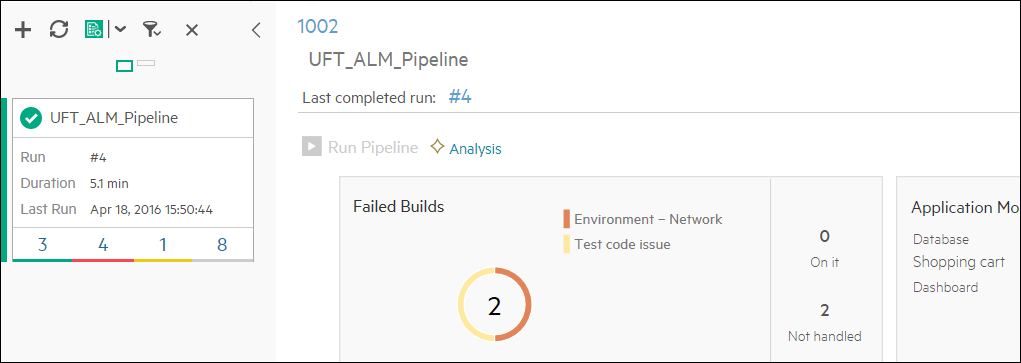Screen dimensions: 1021x363
Task: Open the filter dropdown icon
Action: click(x=152, y=29)
